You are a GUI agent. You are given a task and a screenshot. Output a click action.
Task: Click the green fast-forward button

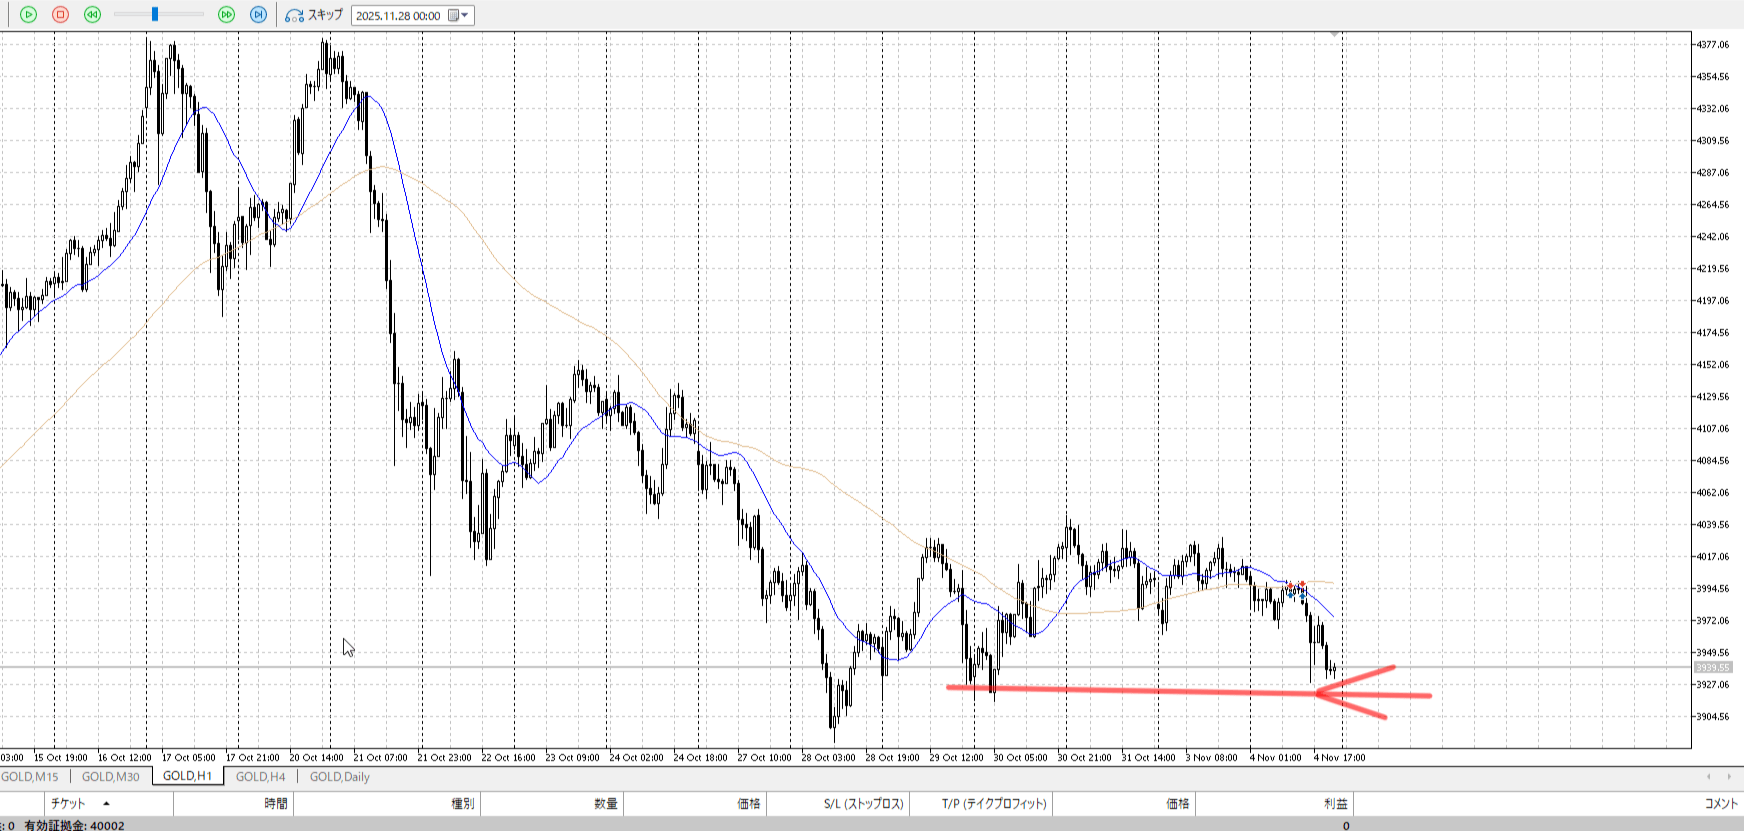coord(226,15)
